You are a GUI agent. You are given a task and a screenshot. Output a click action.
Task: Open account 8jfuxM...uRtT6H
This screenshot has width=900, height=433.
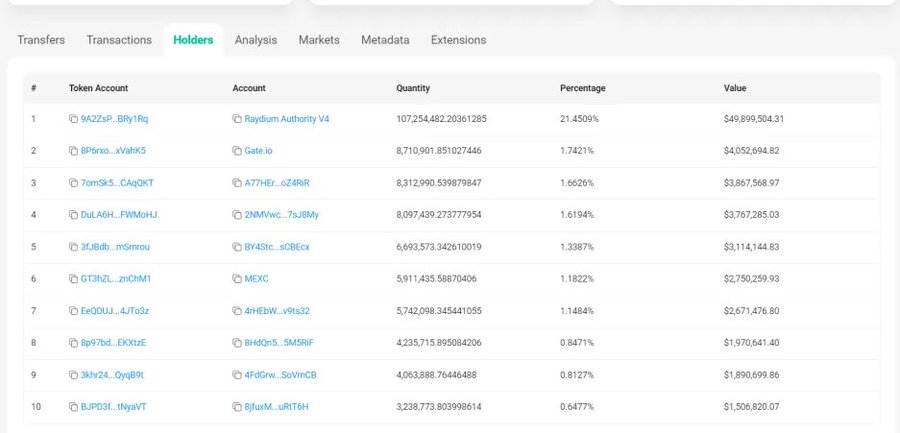277,407
